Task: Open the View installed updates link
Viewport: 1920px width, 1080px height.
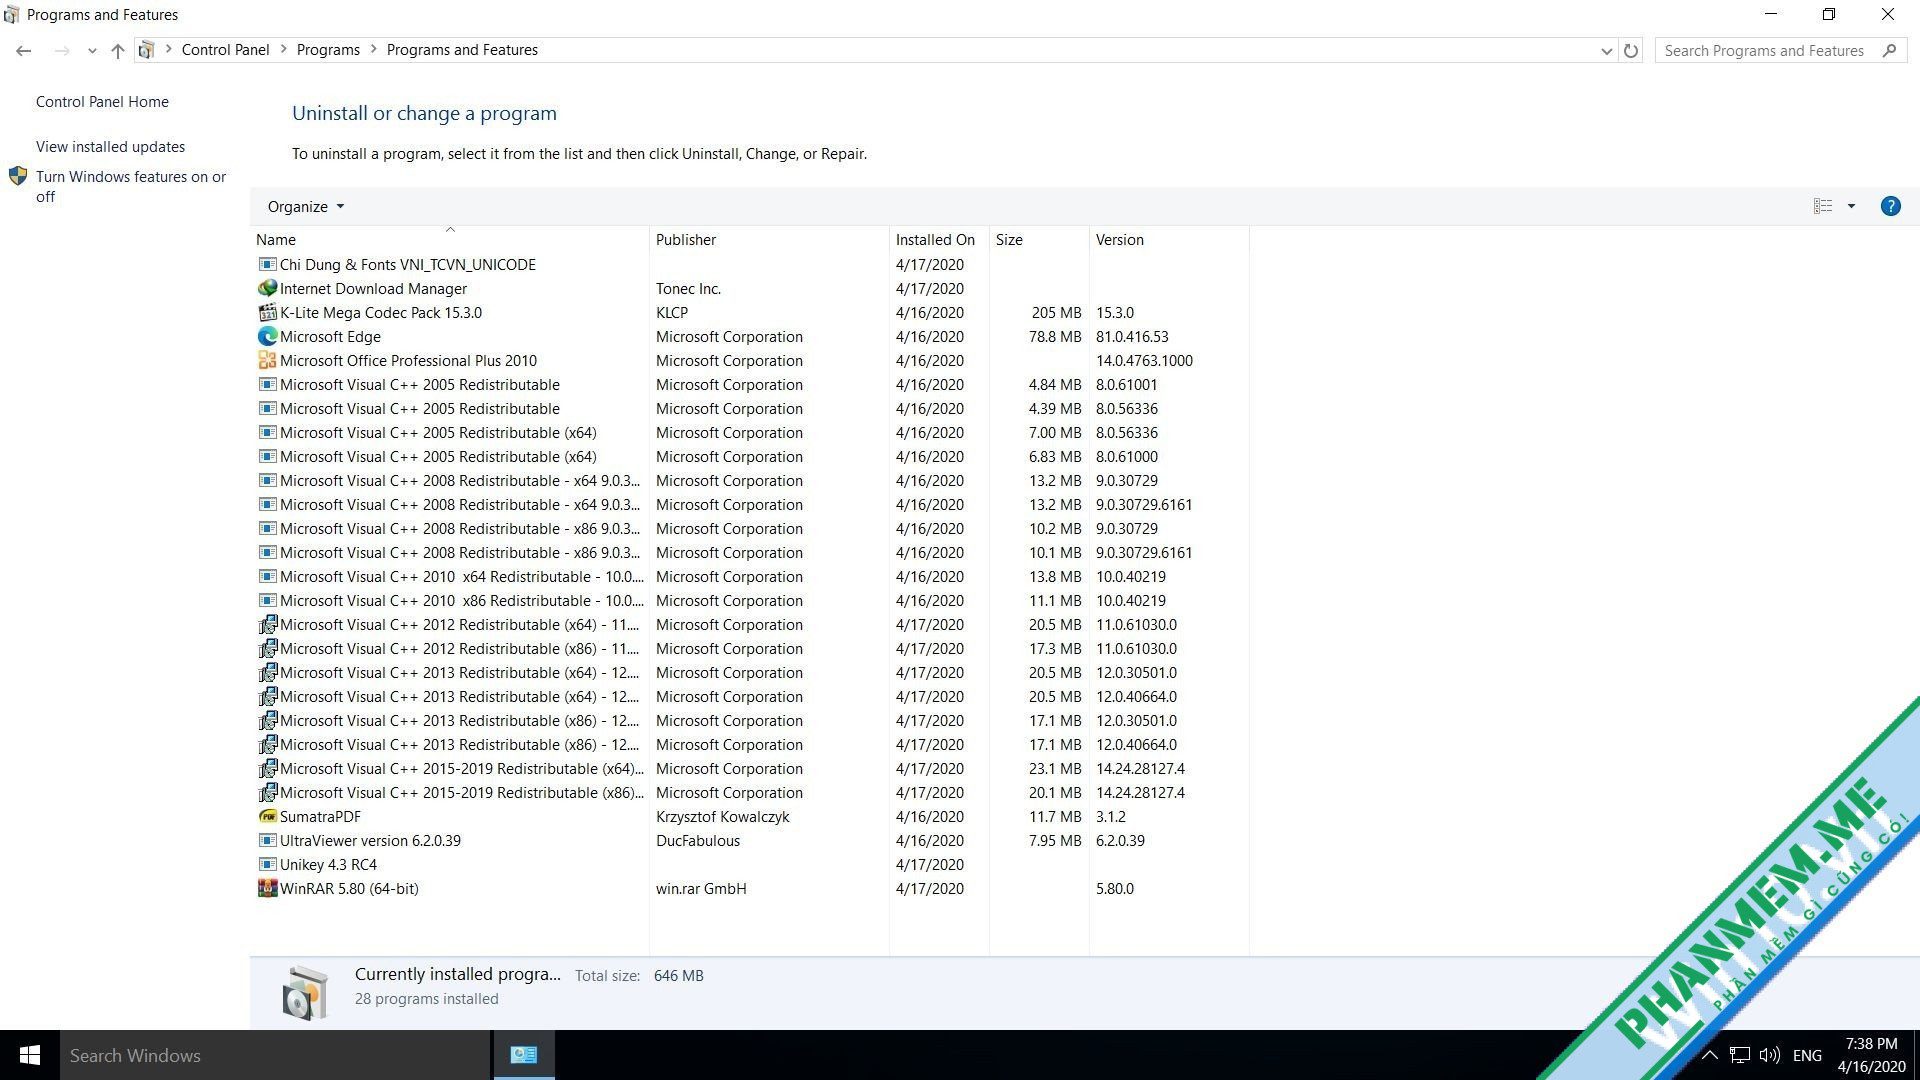Action: (x=110, y=146)
